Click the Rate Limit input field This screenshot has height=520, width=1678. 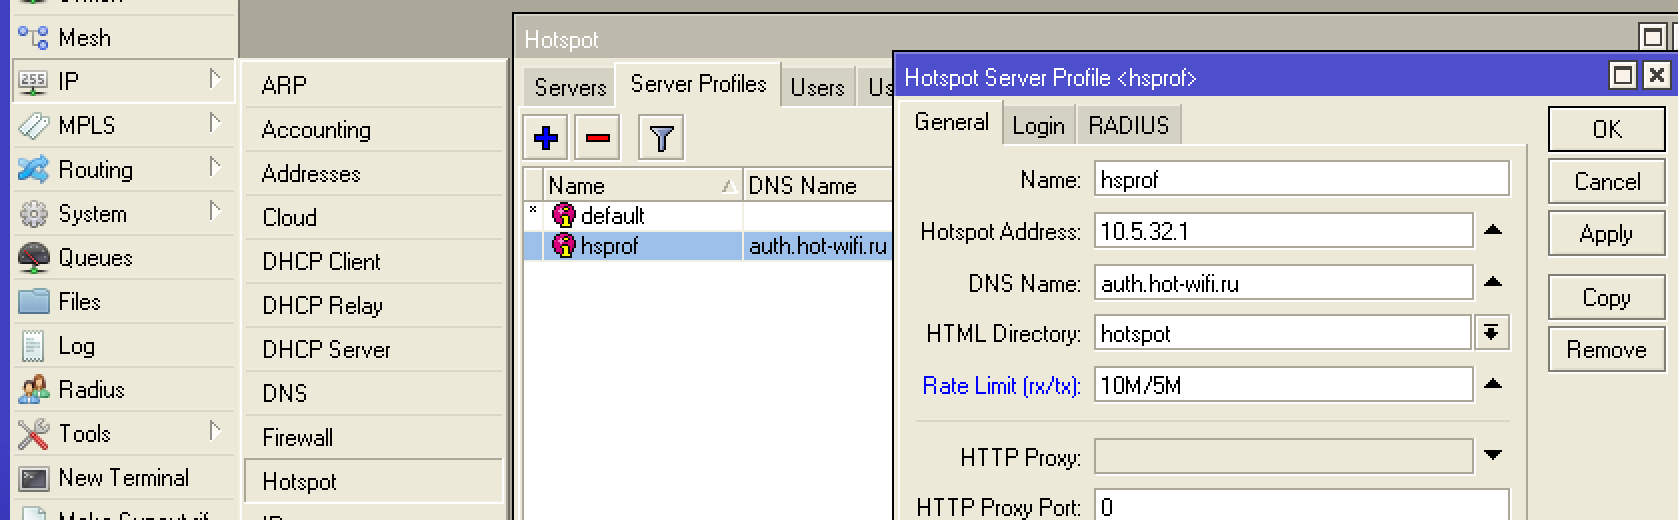(1283, 386)
